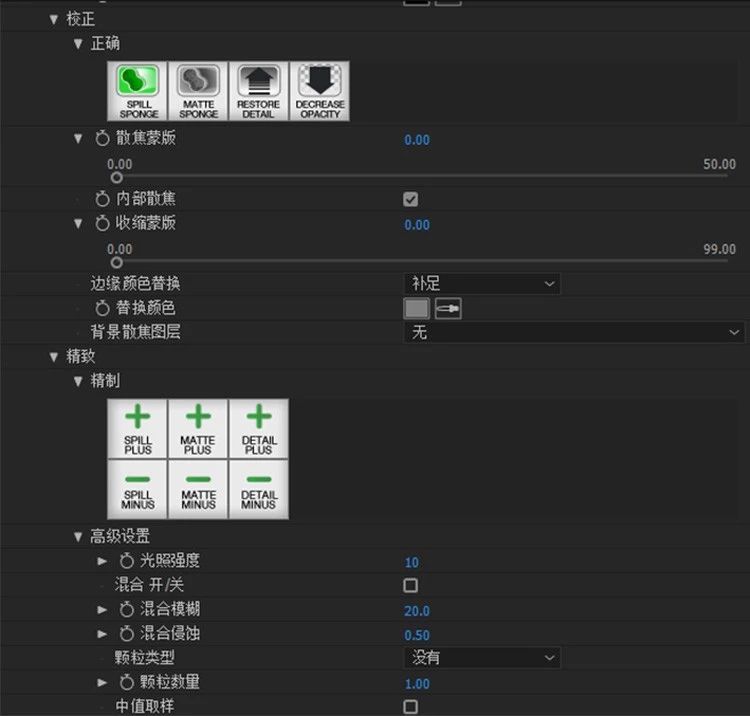Screen dimensions: 750x716
Task: Click the 替换颜色 eyedropper icon
Action: [x=448, y=308]
